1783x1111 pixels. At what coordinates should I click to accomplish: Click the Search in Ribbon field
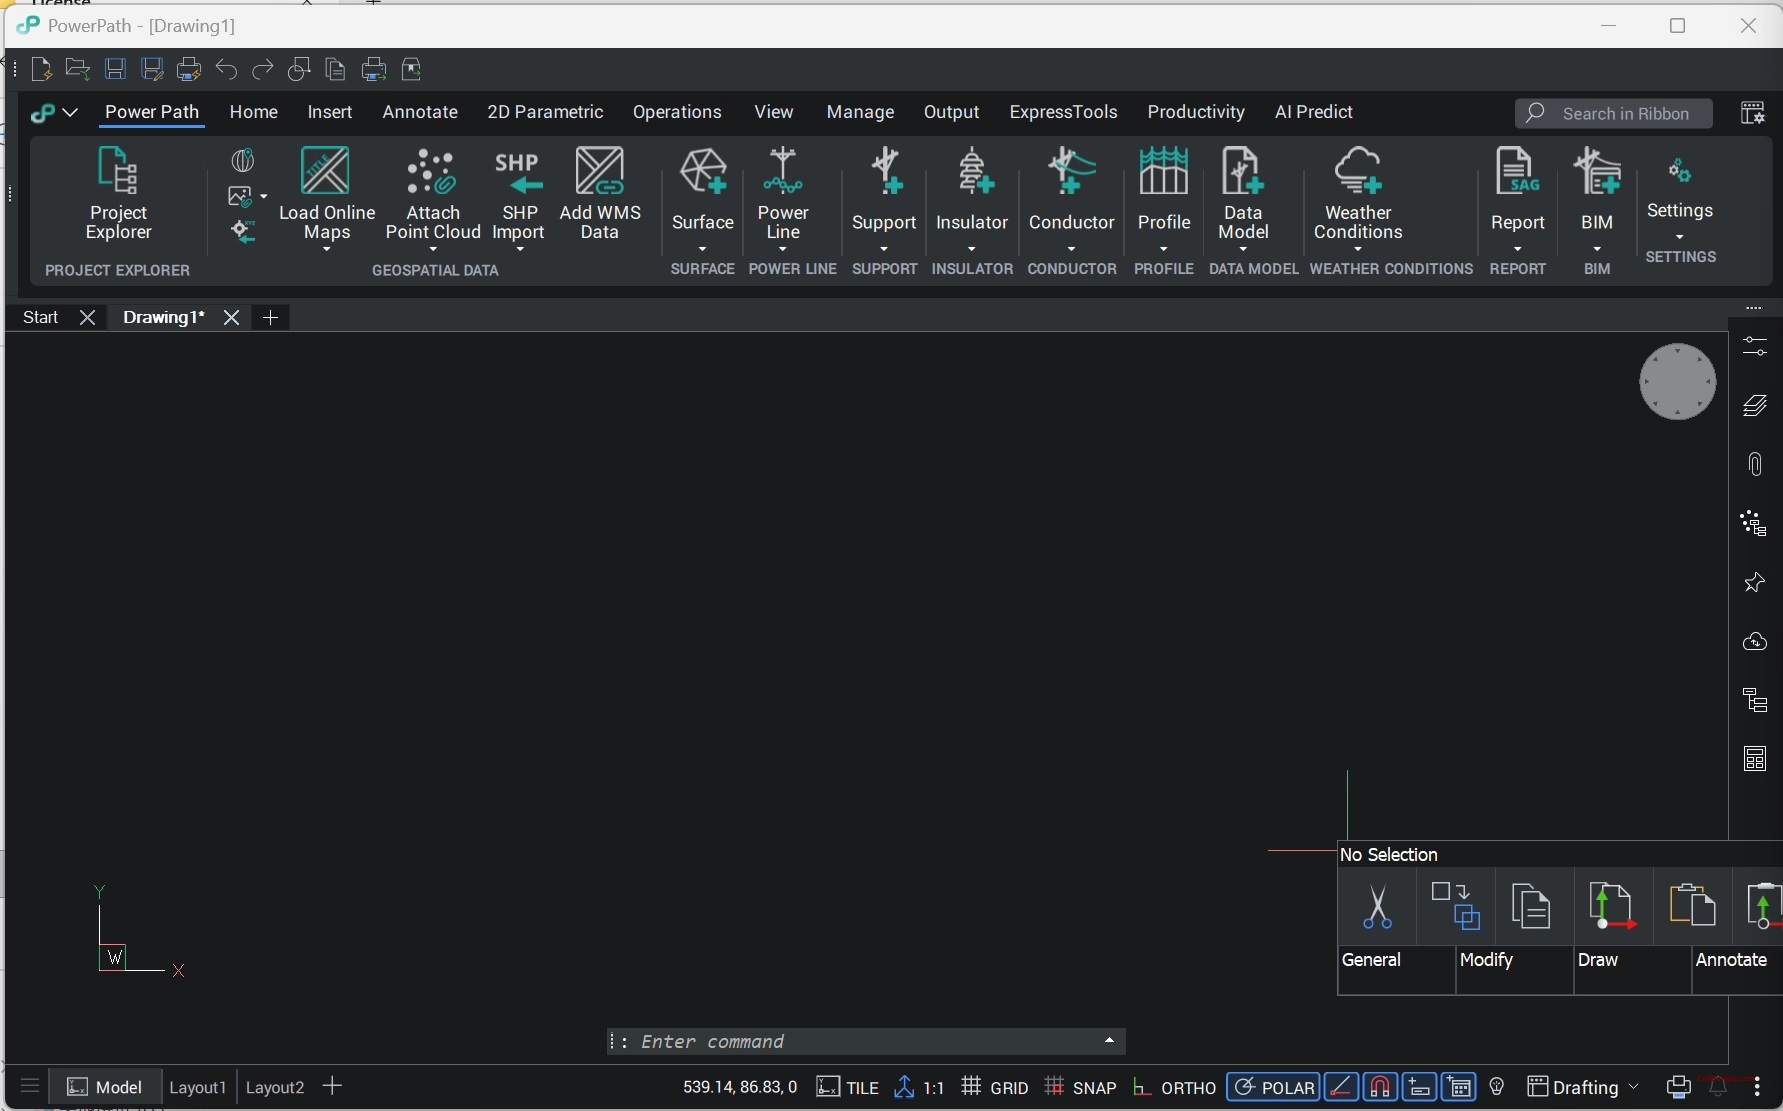1613,113
